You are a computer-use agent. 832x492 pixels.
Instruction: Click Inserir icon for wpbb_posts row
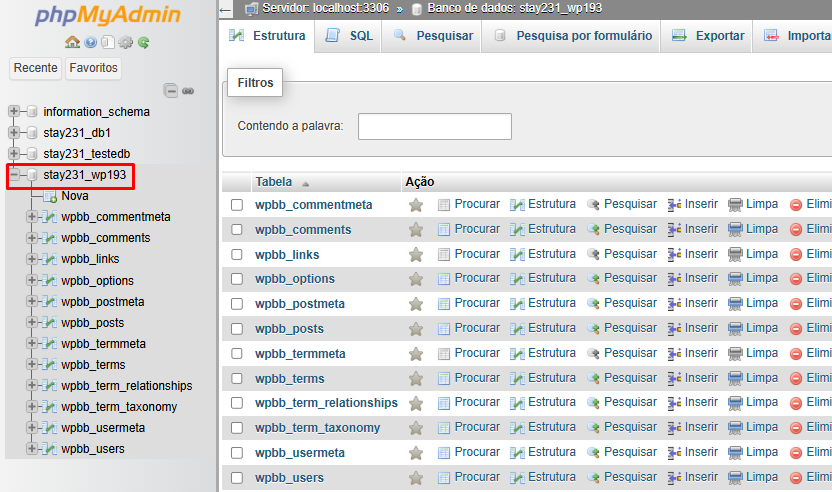[x=674, y=329]
